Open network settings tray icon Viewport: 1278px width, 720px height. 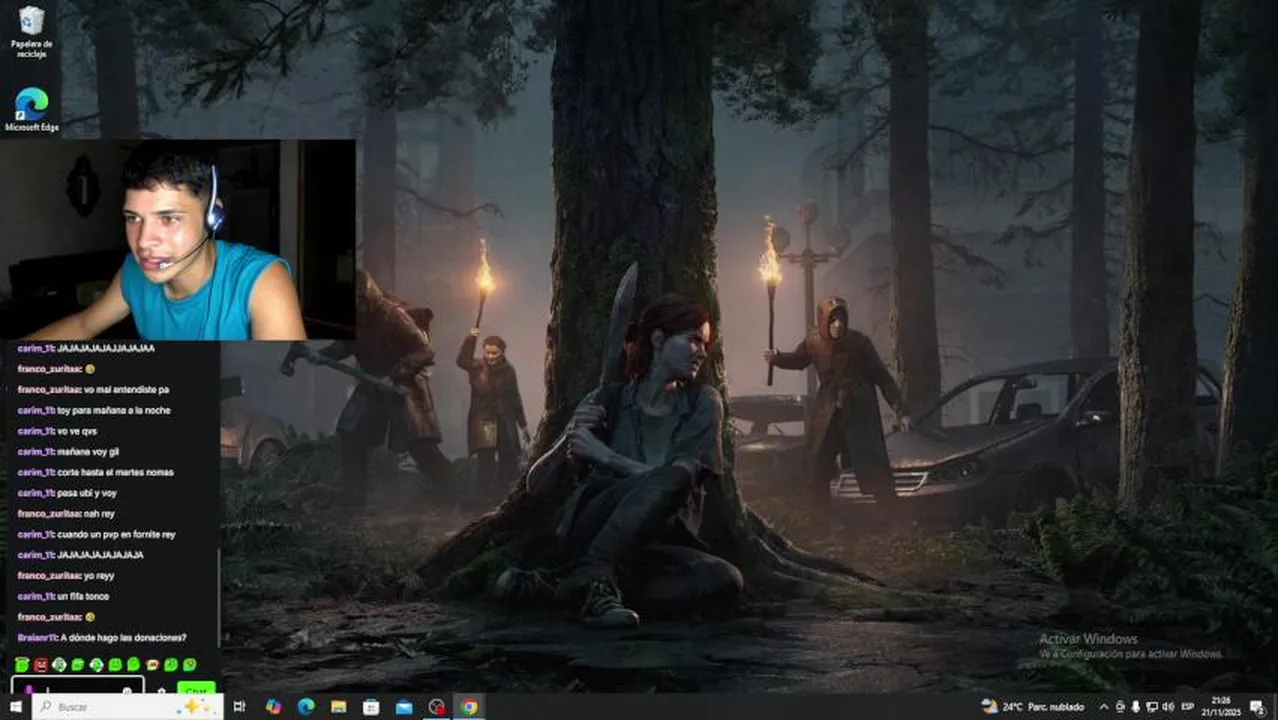[1152, 707]
